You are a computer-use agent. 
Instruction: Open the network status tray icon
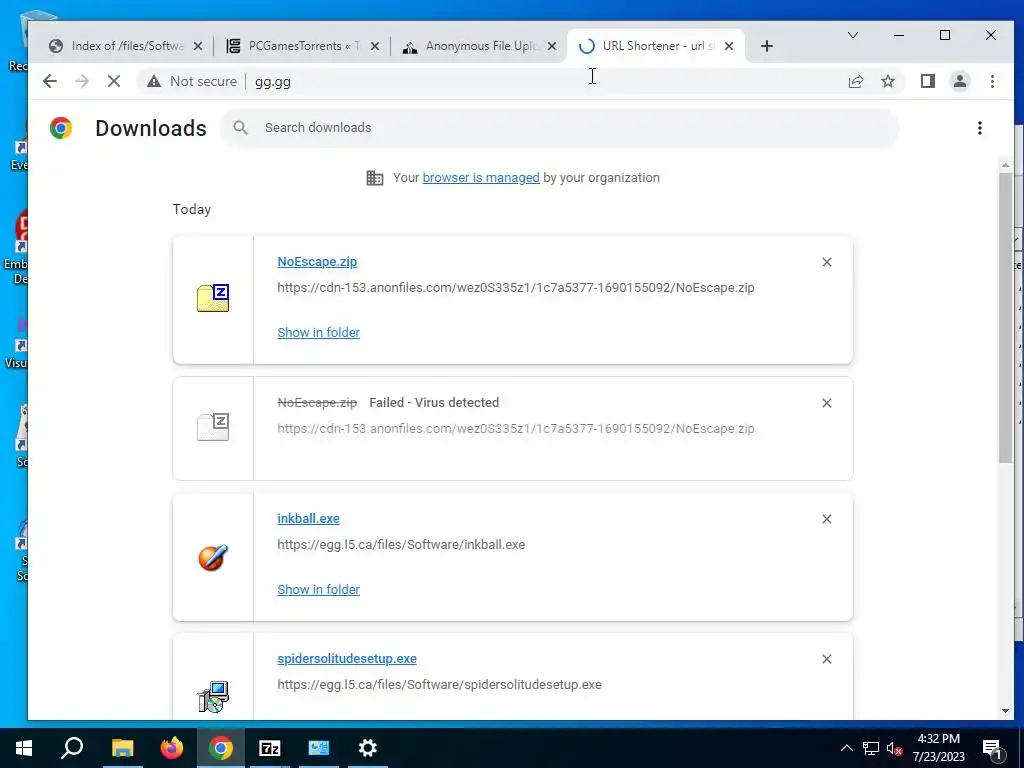871,748
